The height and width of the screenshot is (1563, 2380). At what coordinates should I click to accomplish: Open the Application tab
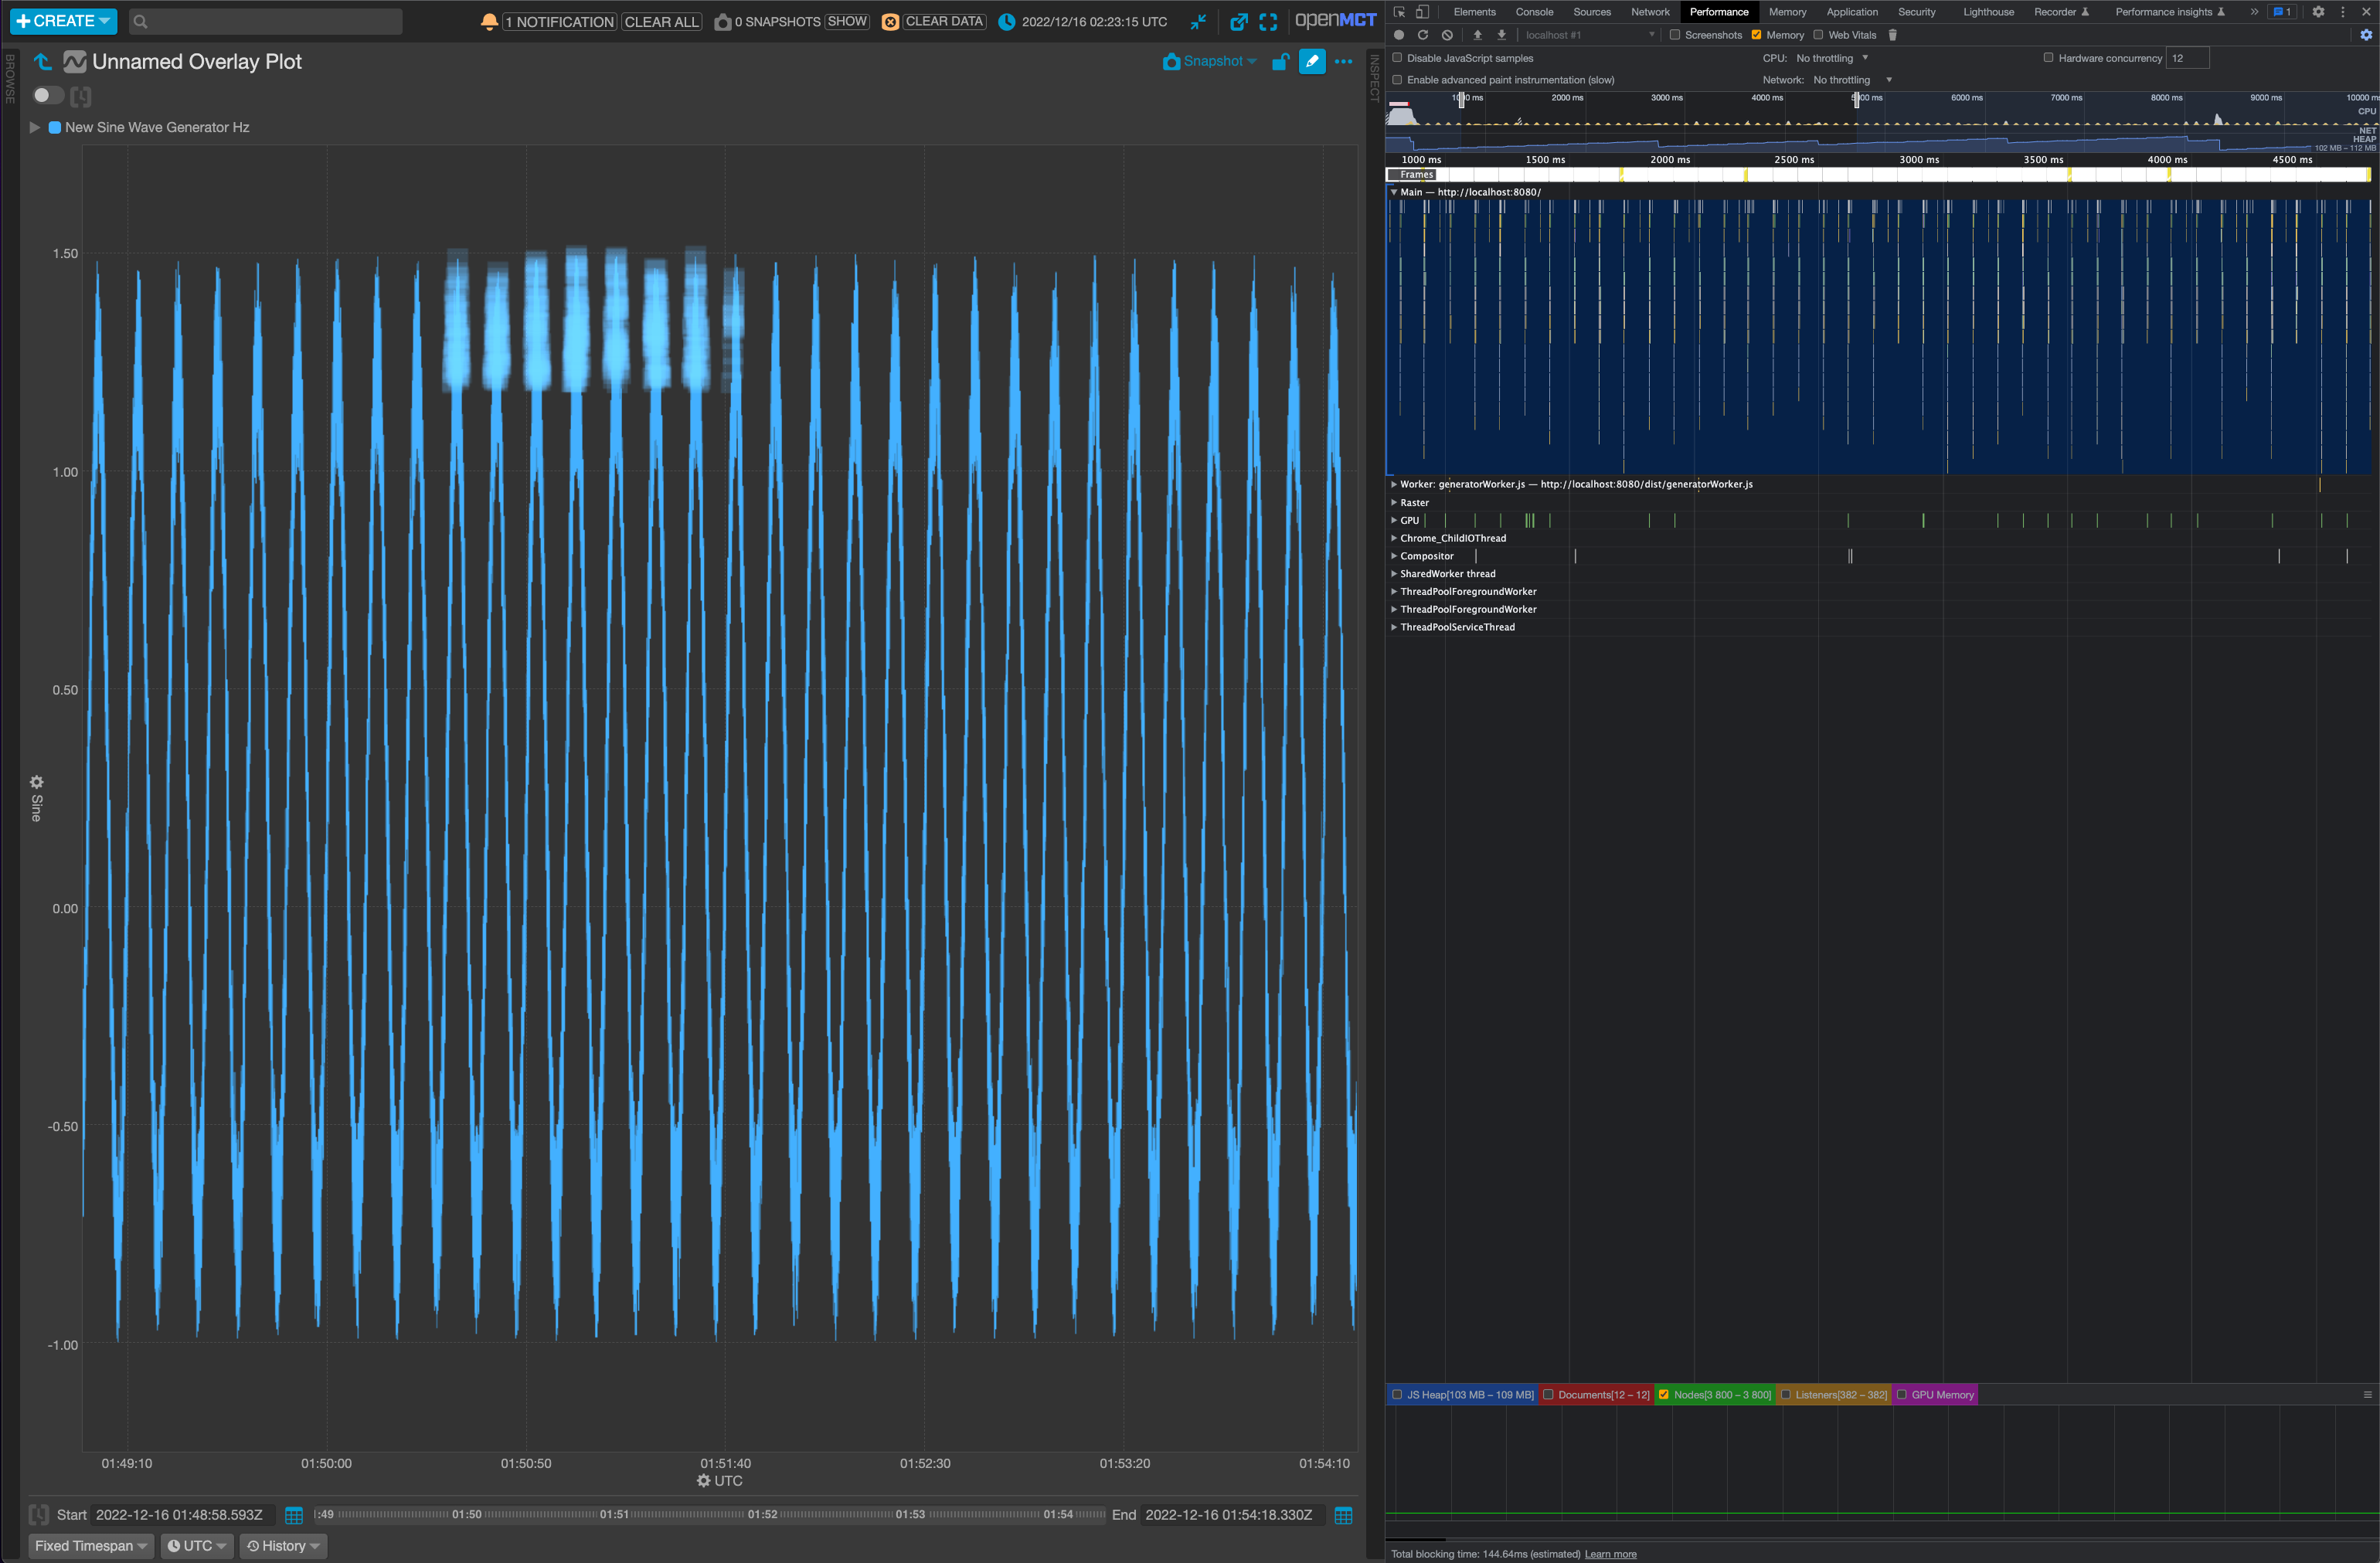[1852, 12]
